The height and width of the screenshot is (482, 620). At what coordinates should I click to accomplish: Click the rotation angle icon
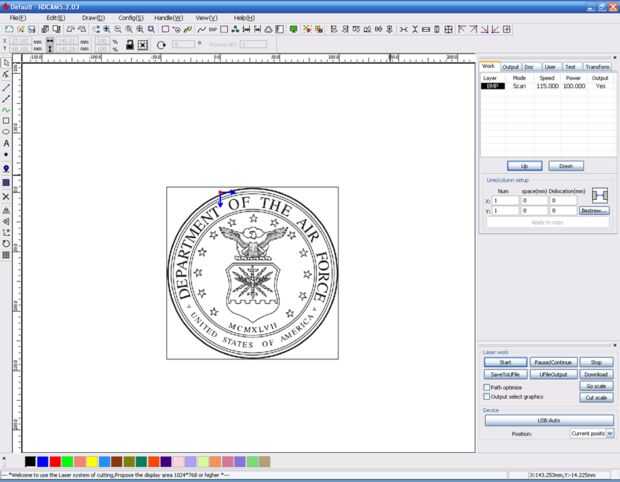[161, 45]
